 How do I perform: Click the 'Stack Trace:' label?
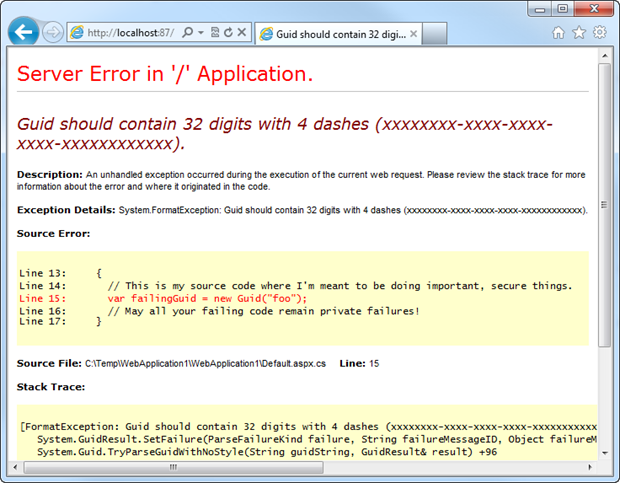pyautogui.click(x=51, y=387)
